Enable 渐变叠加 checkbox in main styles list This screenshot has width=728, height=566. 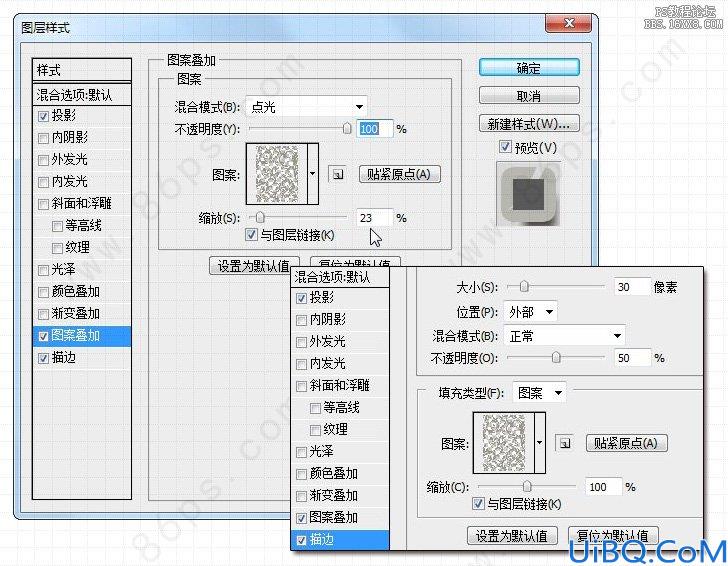43,314
